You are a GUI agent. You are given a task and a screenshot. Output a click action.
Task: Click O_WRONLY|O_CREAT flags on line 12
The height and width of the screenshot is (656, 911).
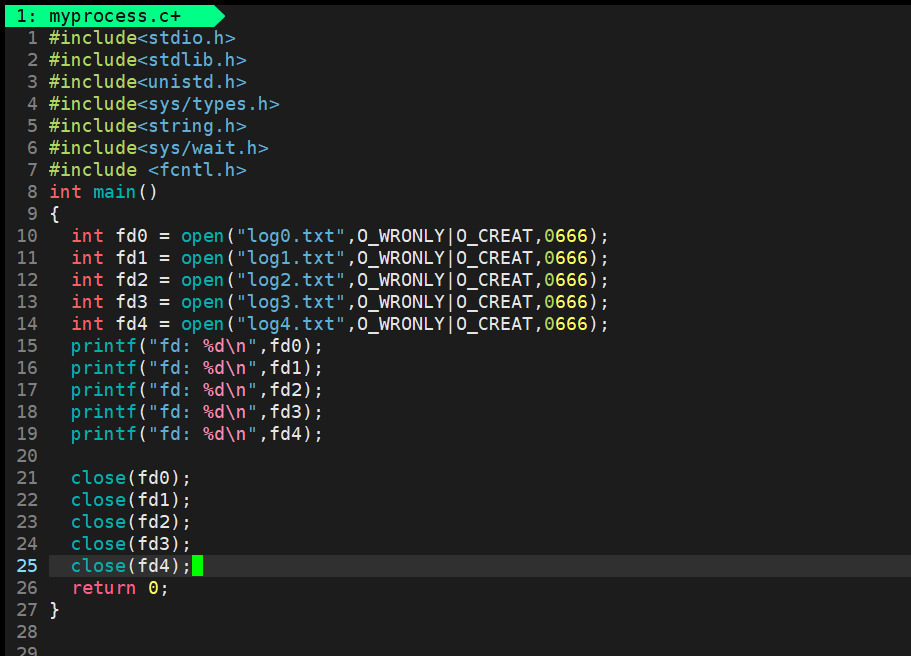pos(446,280)
